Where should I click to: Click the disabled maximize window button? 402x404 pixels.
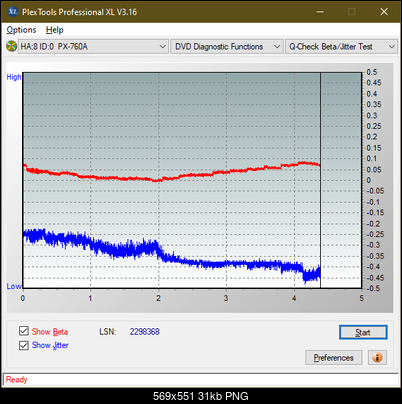[x=352, y=12]
